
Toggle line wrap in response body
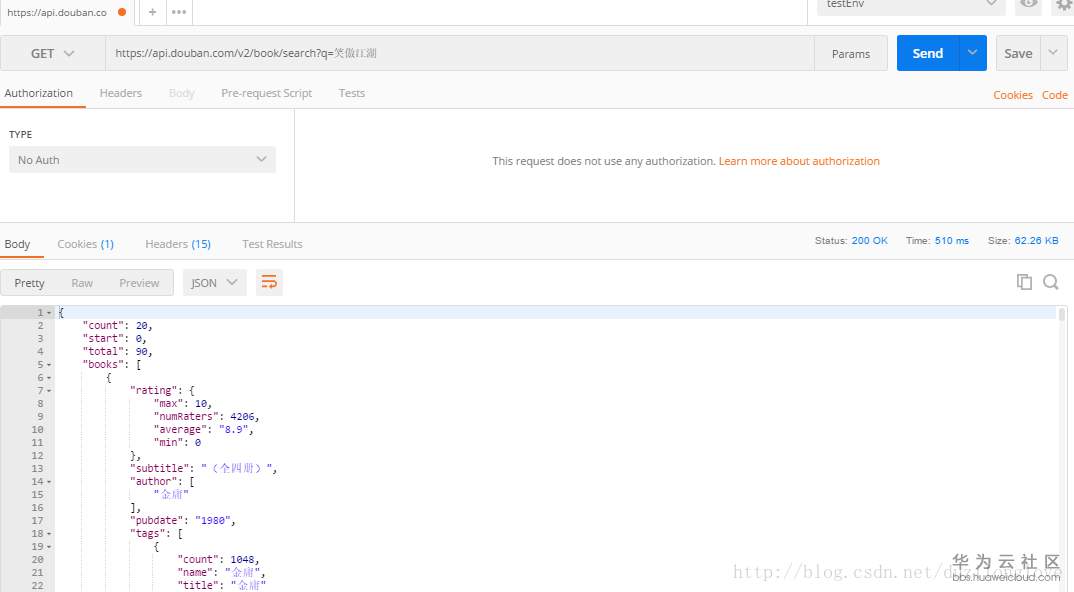pyautogui.click(x=269, y=282)
